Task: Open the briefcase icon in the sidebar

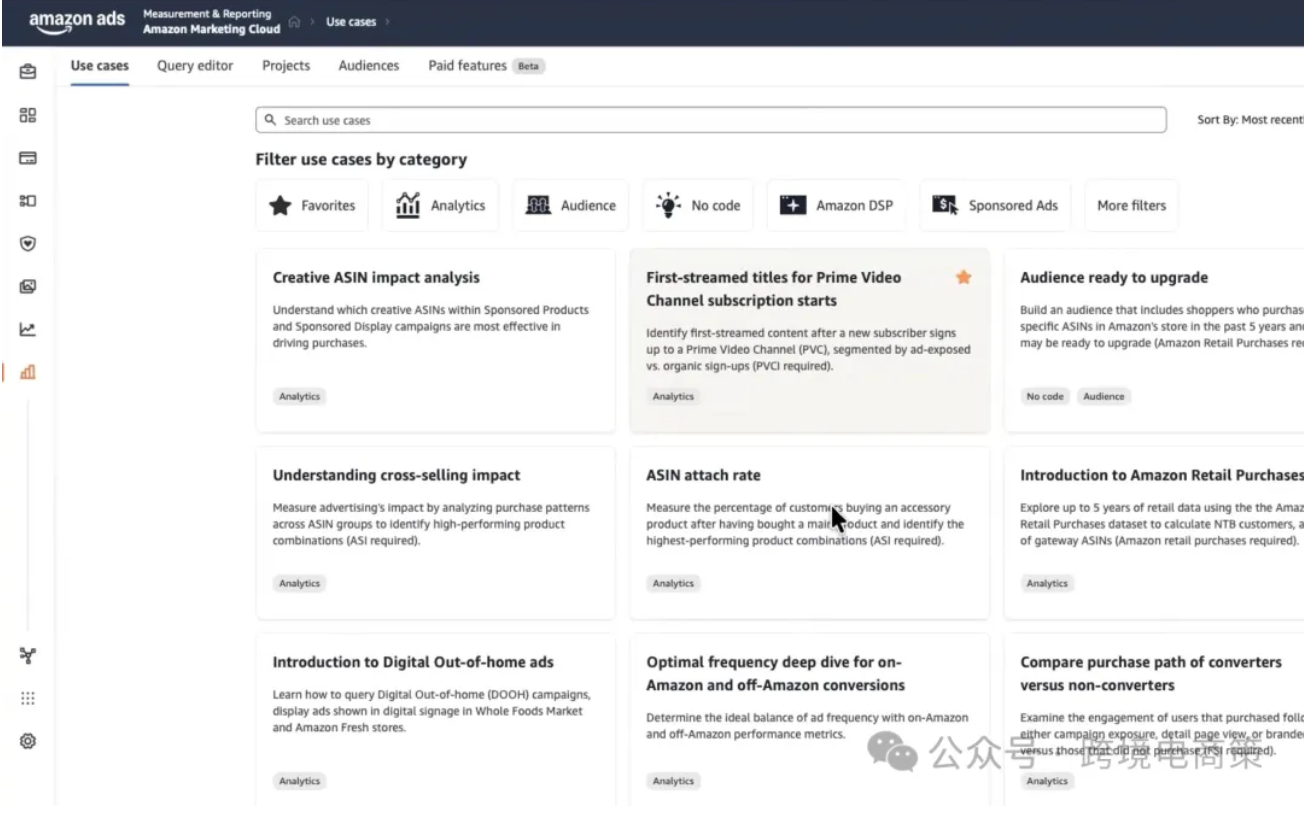Action: [x=28, y=72]
